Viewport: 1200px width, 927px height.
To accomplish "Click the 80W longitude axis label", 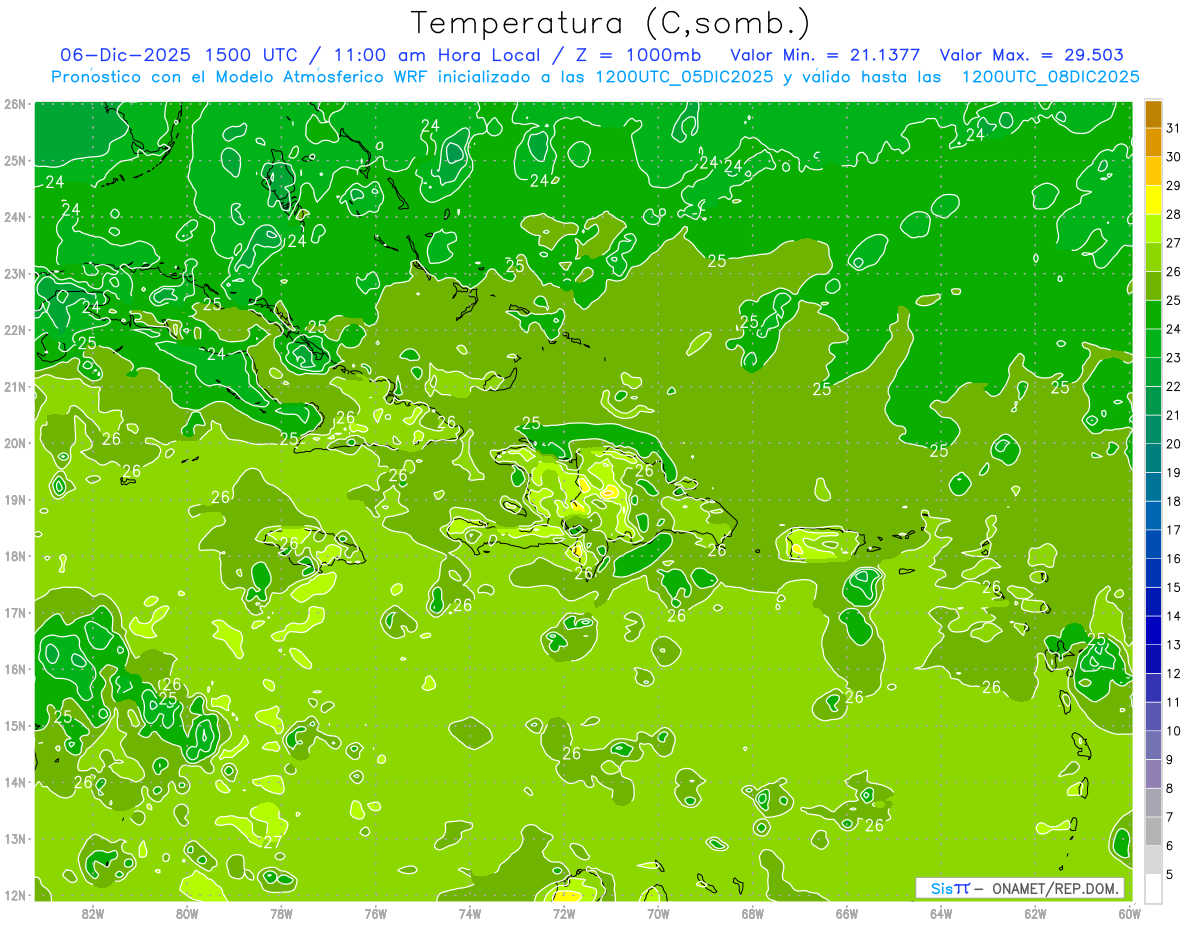I will [187, 913].
